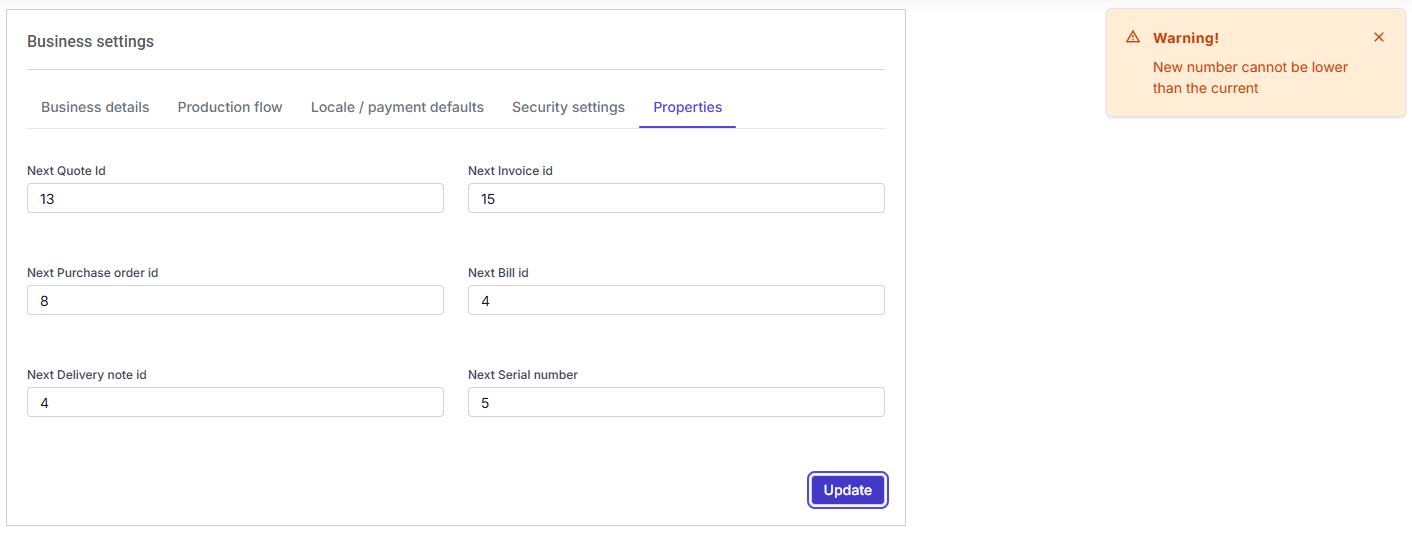
Task: Click the Next Purchase order id field
Action: tap(235, 300)
